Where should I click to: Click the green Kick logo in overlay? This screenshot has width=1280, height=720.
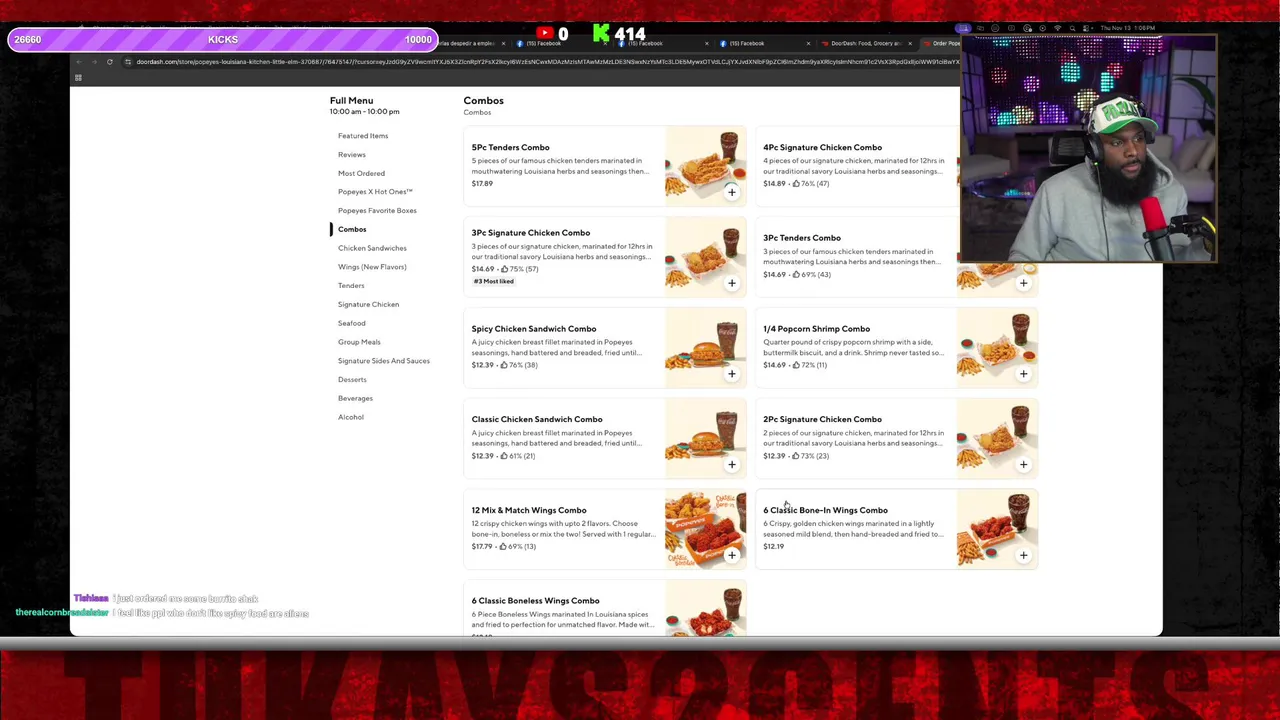[601, 34]
